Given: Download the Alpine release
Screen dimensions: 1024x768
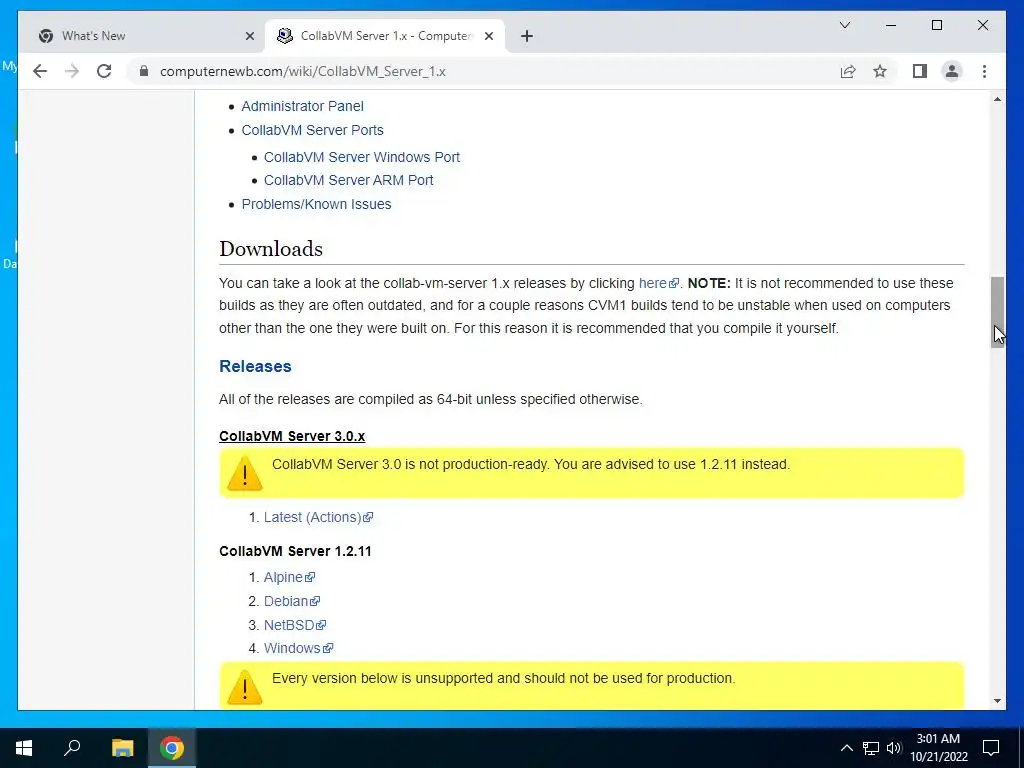Looking at the screenshot, I should [x=289, y=577].
